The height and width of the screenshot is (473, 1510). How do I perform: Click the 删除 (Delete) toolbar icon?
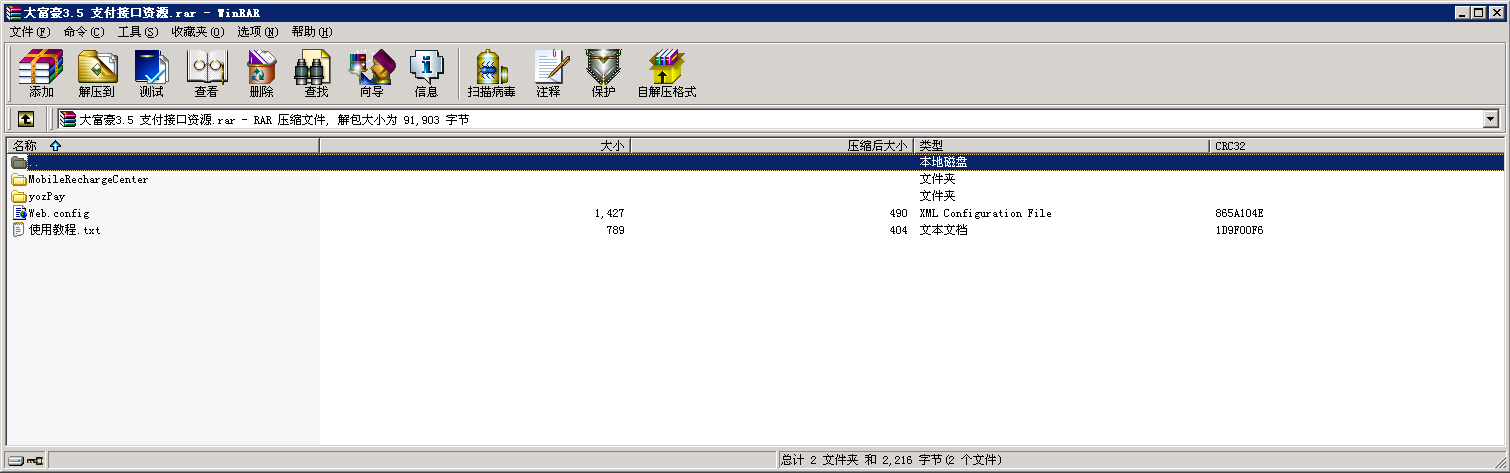click(x=261, y=73)
